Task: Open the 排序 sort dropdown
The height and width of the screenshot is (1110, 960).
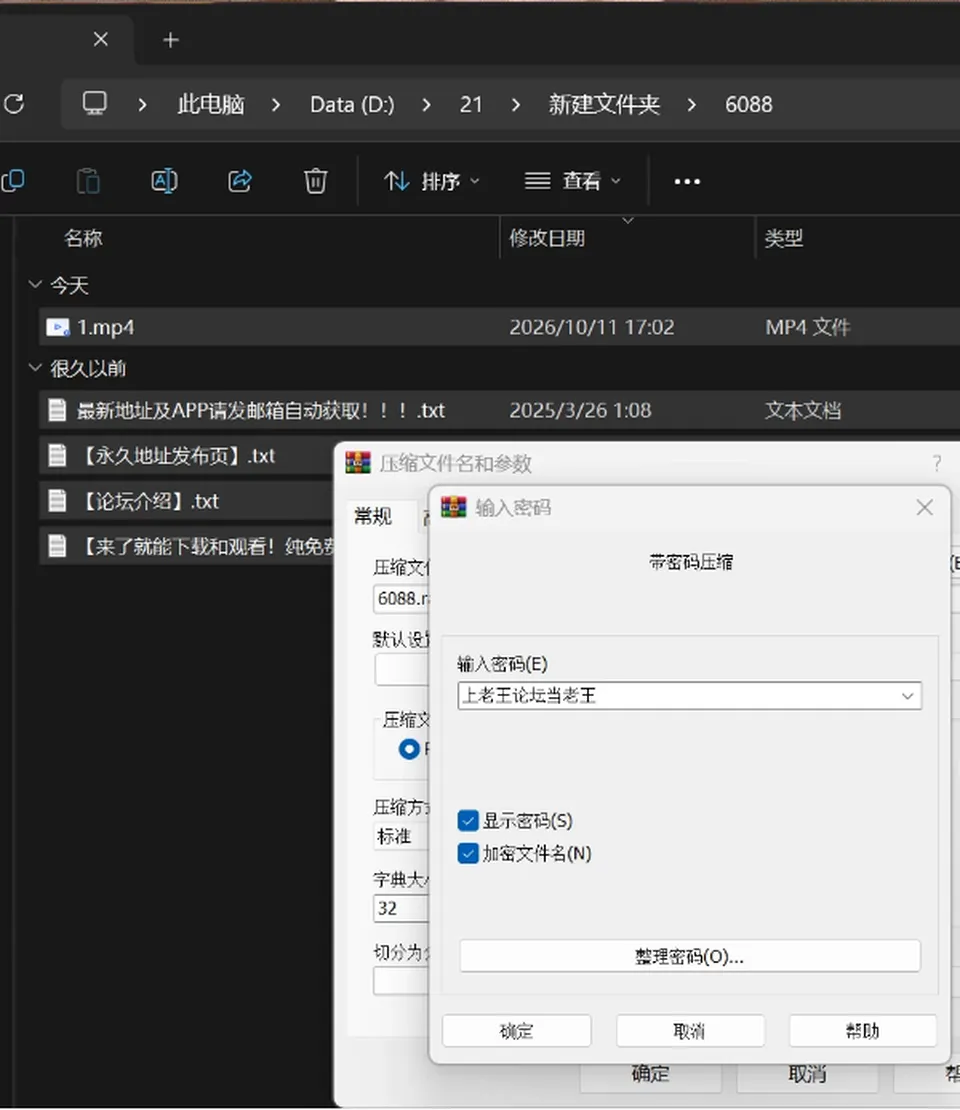Action: 431,181
